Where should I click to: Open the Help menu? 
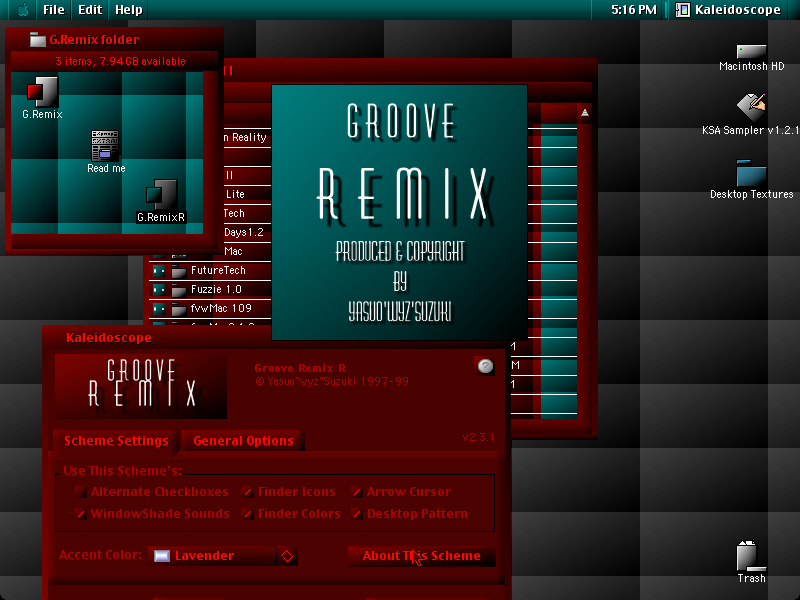129,10
